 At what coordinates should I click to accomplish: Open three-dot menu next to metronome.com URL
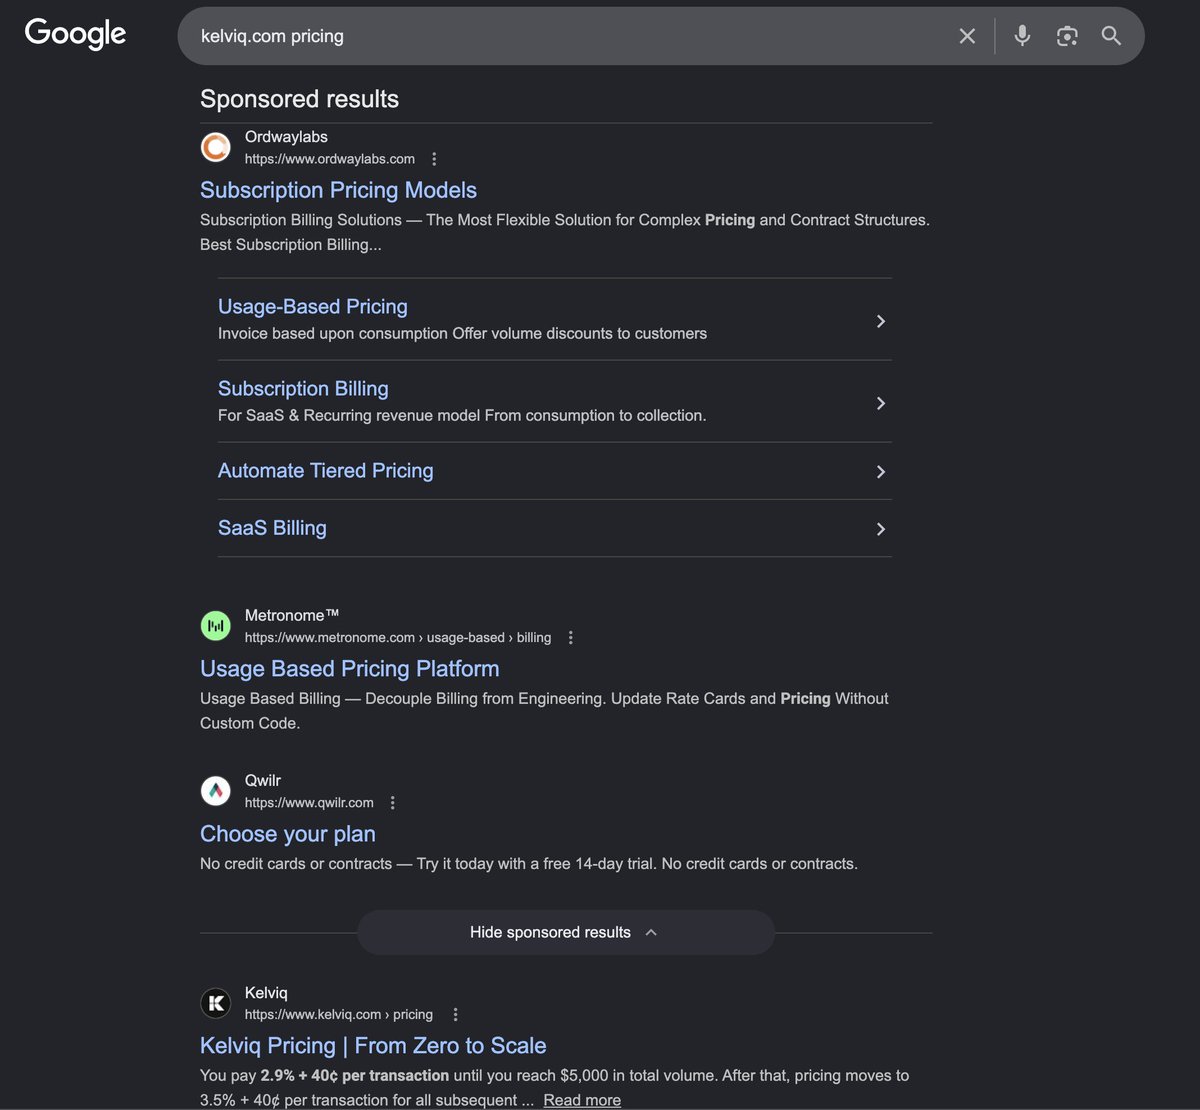[571, 638]
